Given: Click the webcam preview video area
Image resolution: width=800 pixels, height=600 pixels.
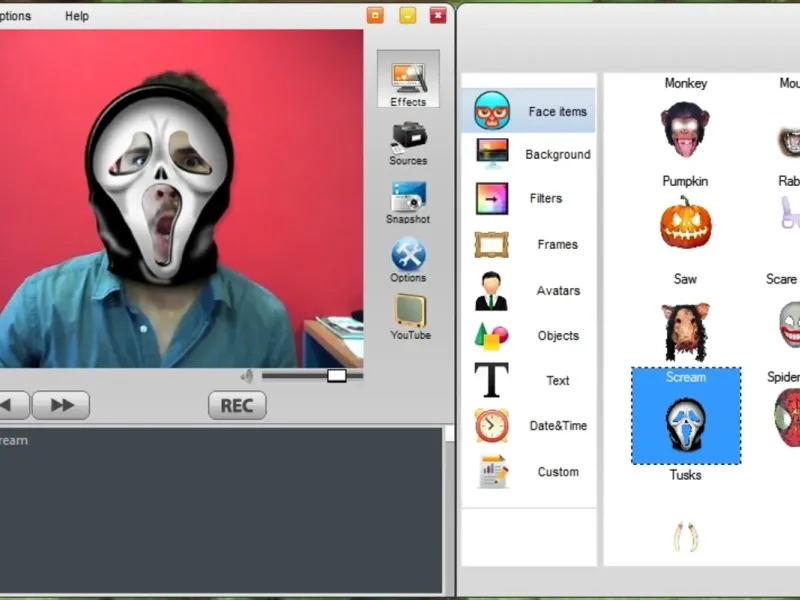Looking at the screenshot, I should (x=181, y=198).
